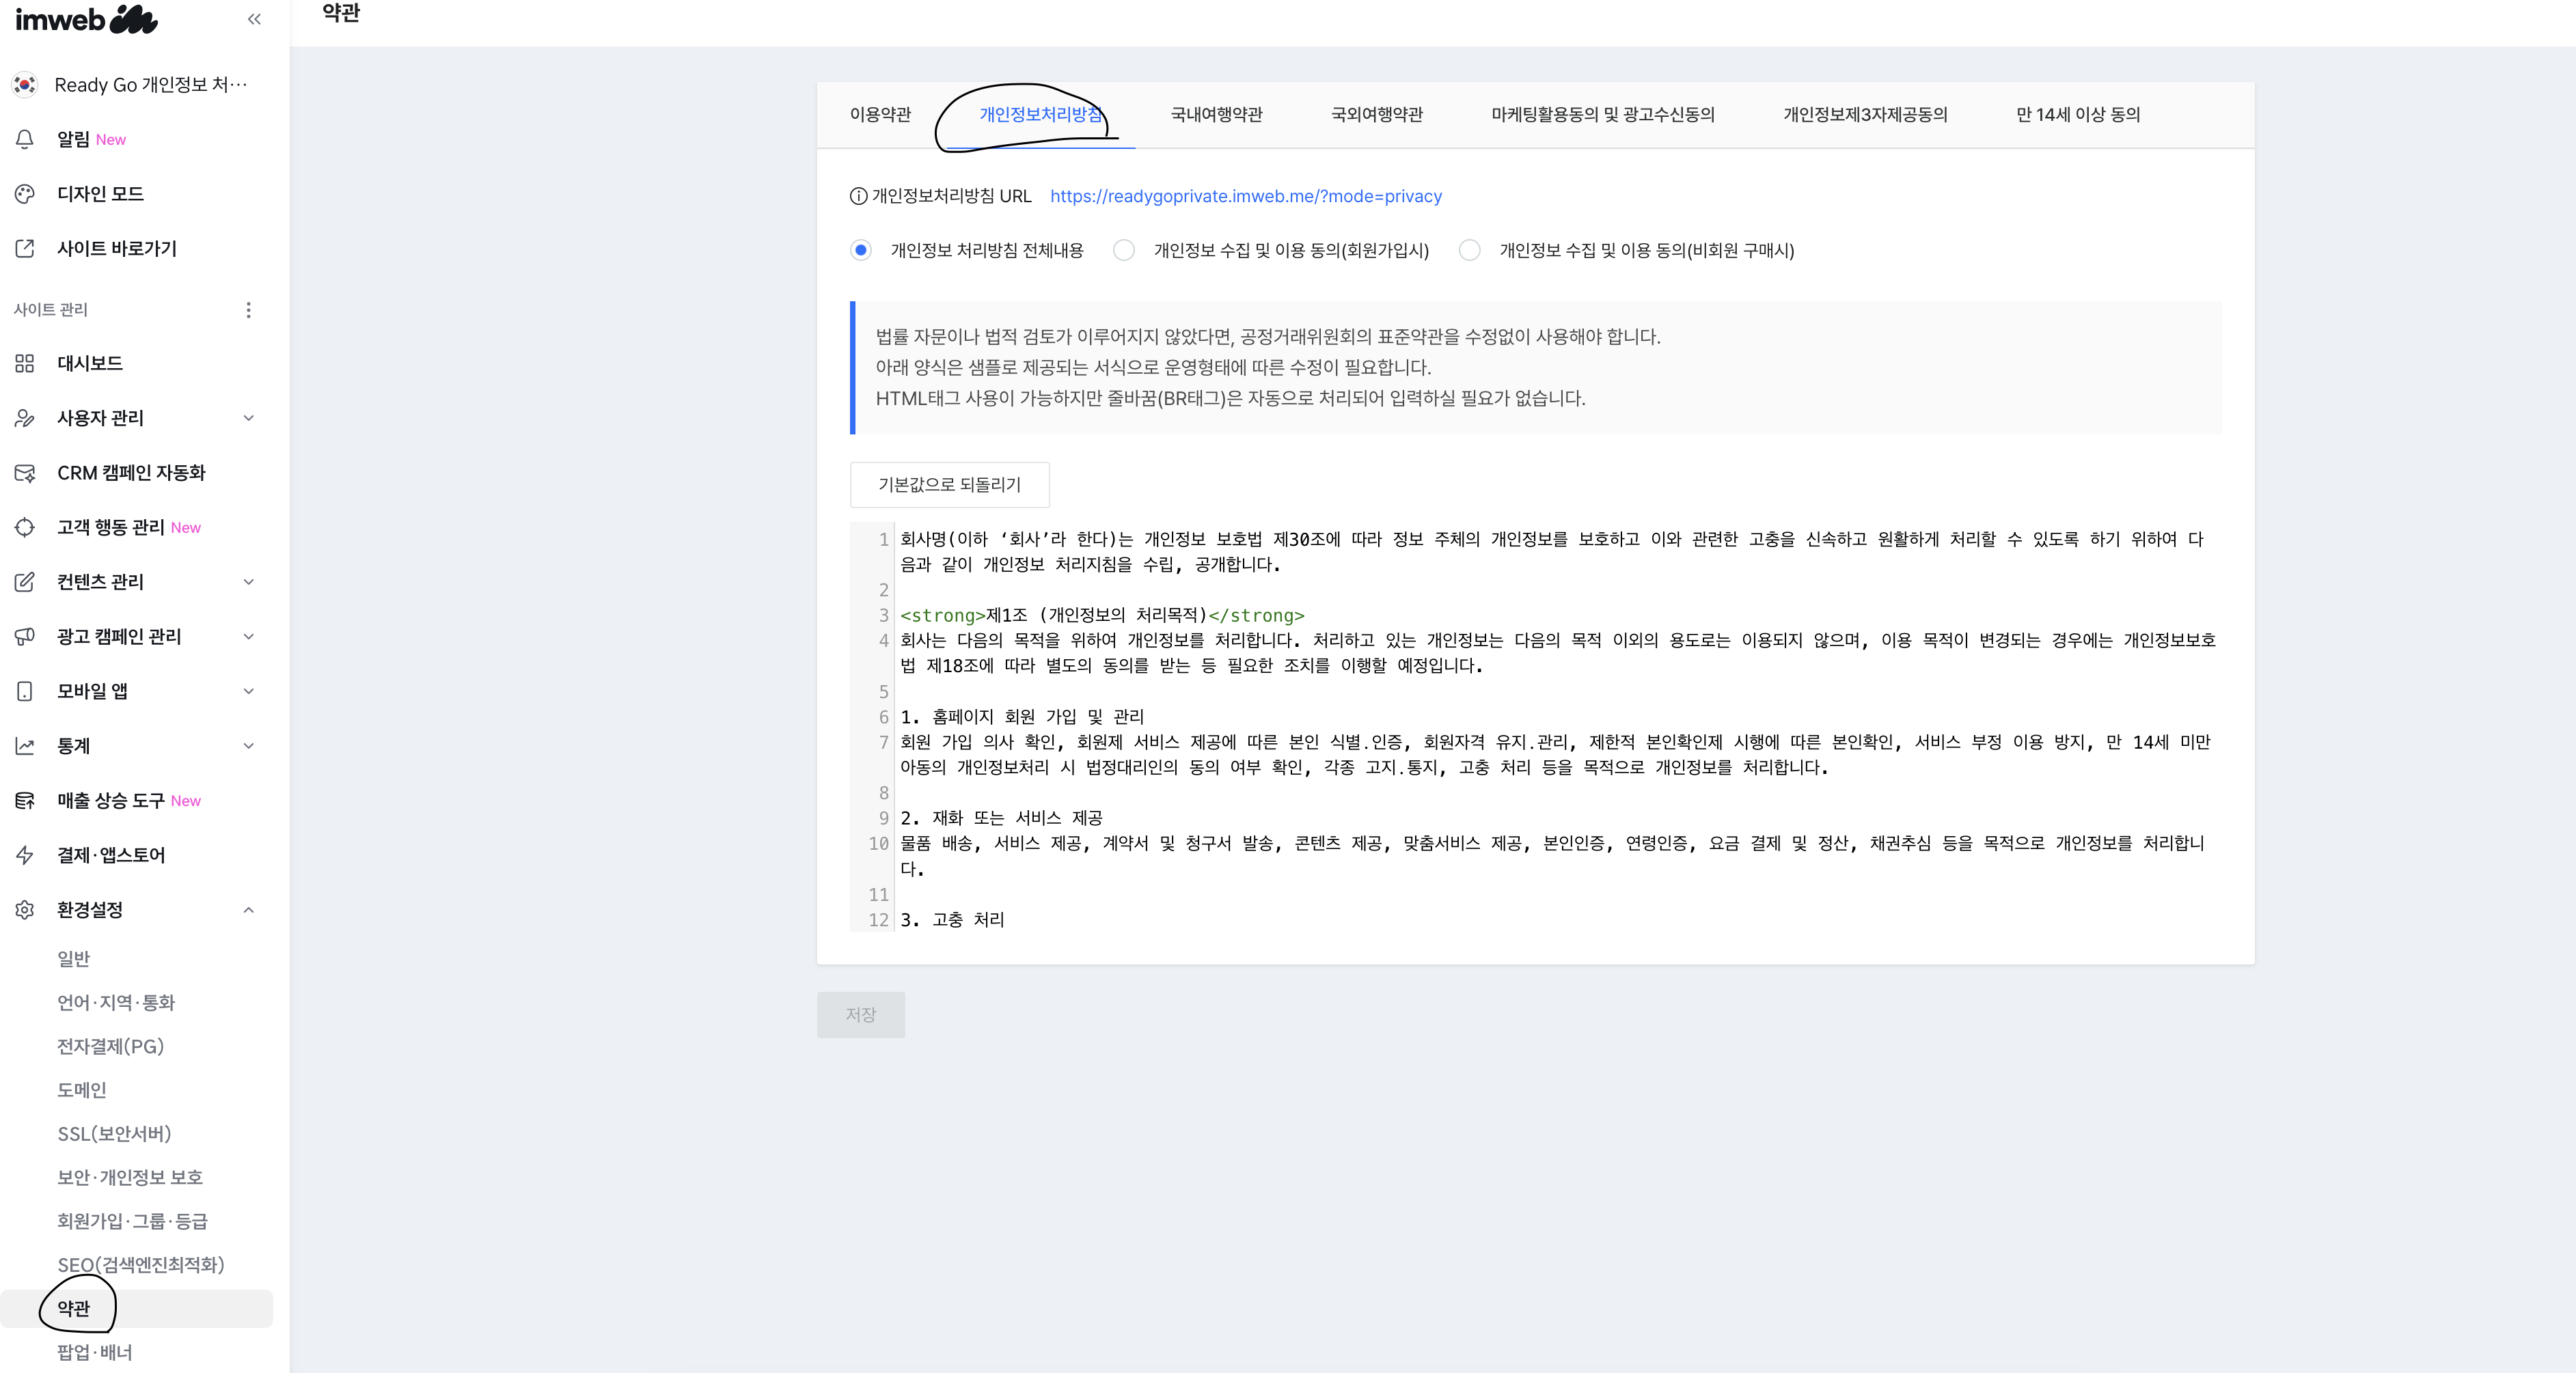This screenshot has height=1373, width=2576.
Task: Open the privacy policy URL link
Action: (1245, 196)
